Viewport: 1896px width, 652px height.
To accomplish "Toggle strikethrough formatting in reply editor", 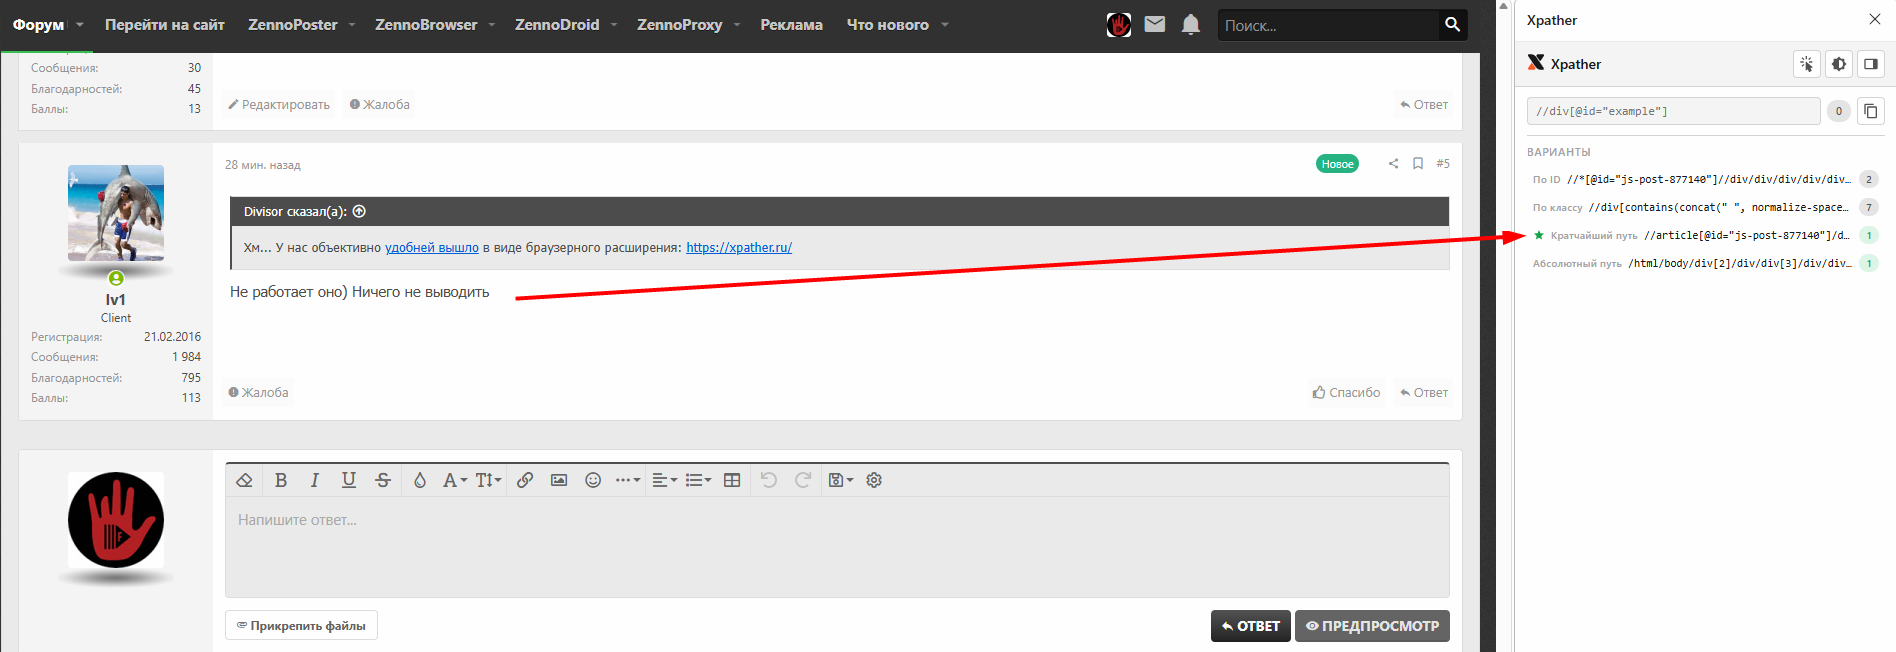I will 383,480.
